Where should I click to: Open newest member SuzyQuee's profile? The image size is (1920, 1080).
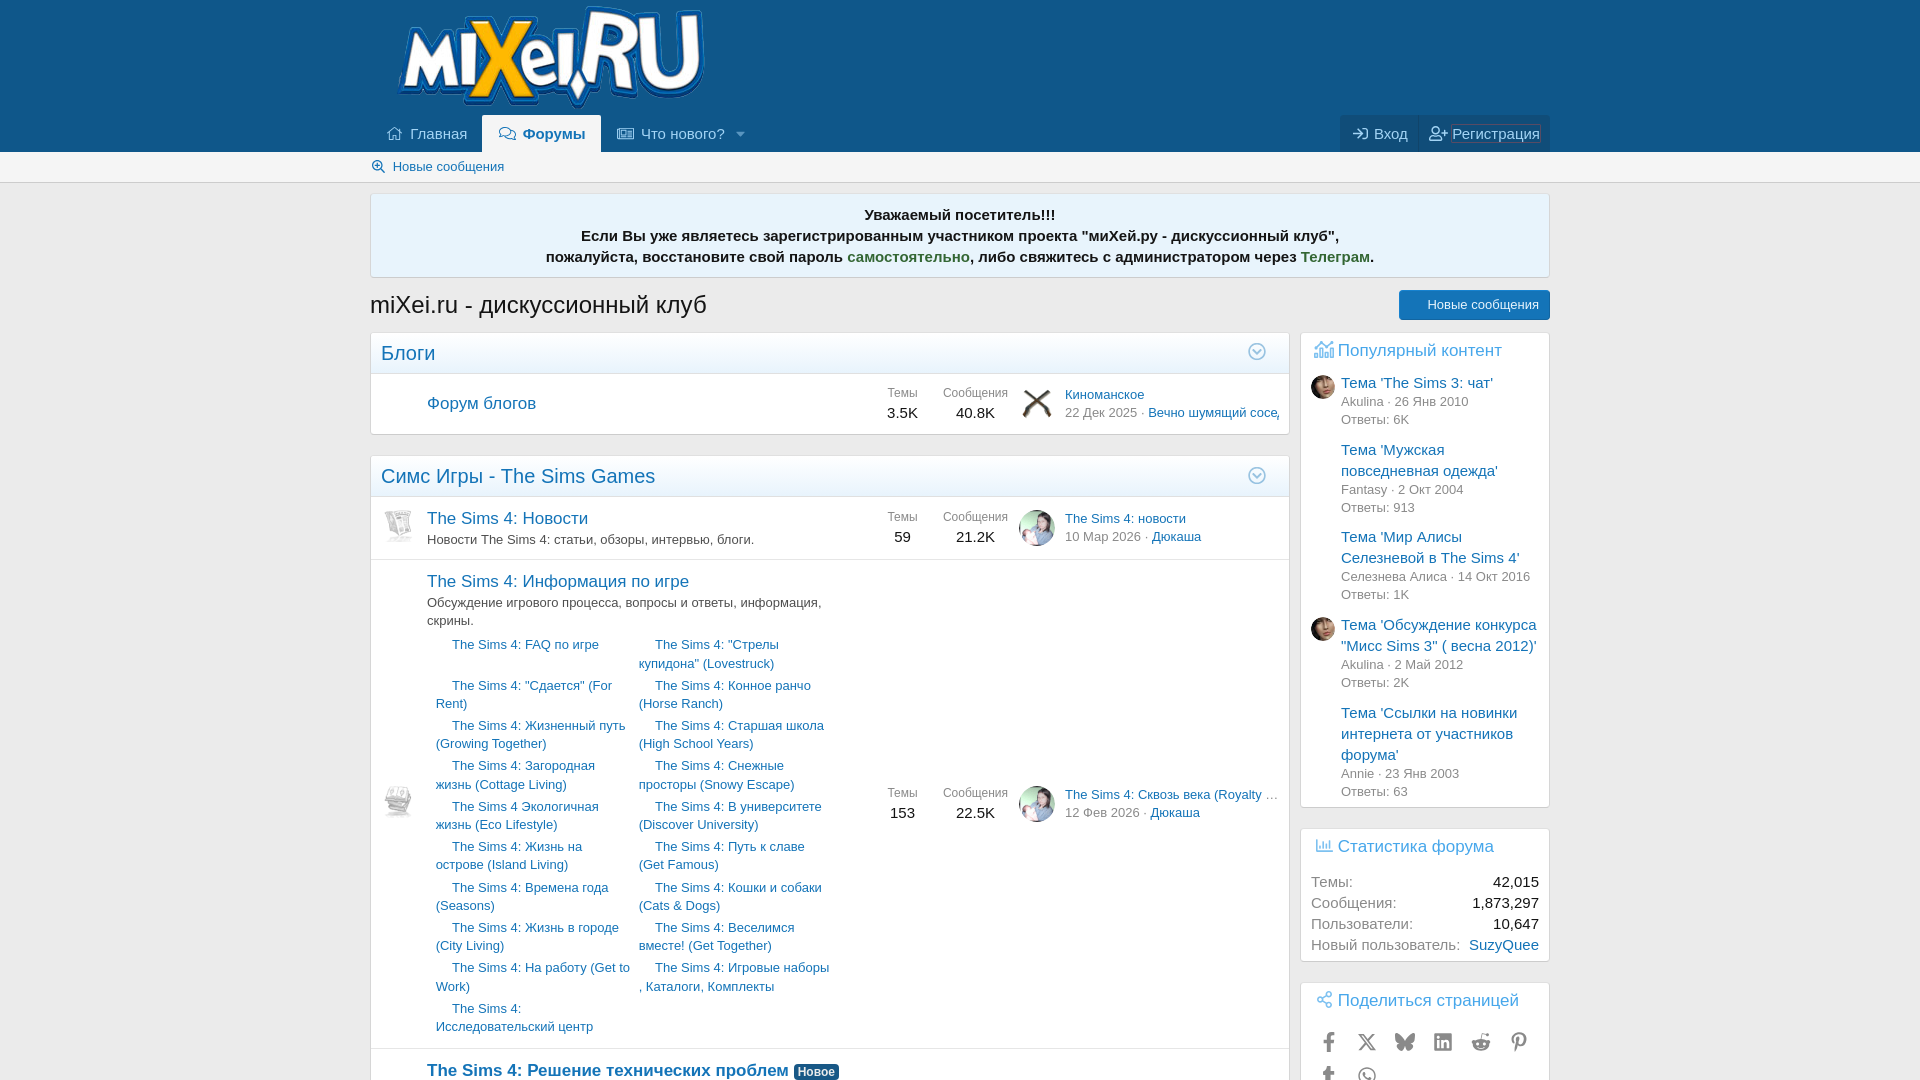1504,945
